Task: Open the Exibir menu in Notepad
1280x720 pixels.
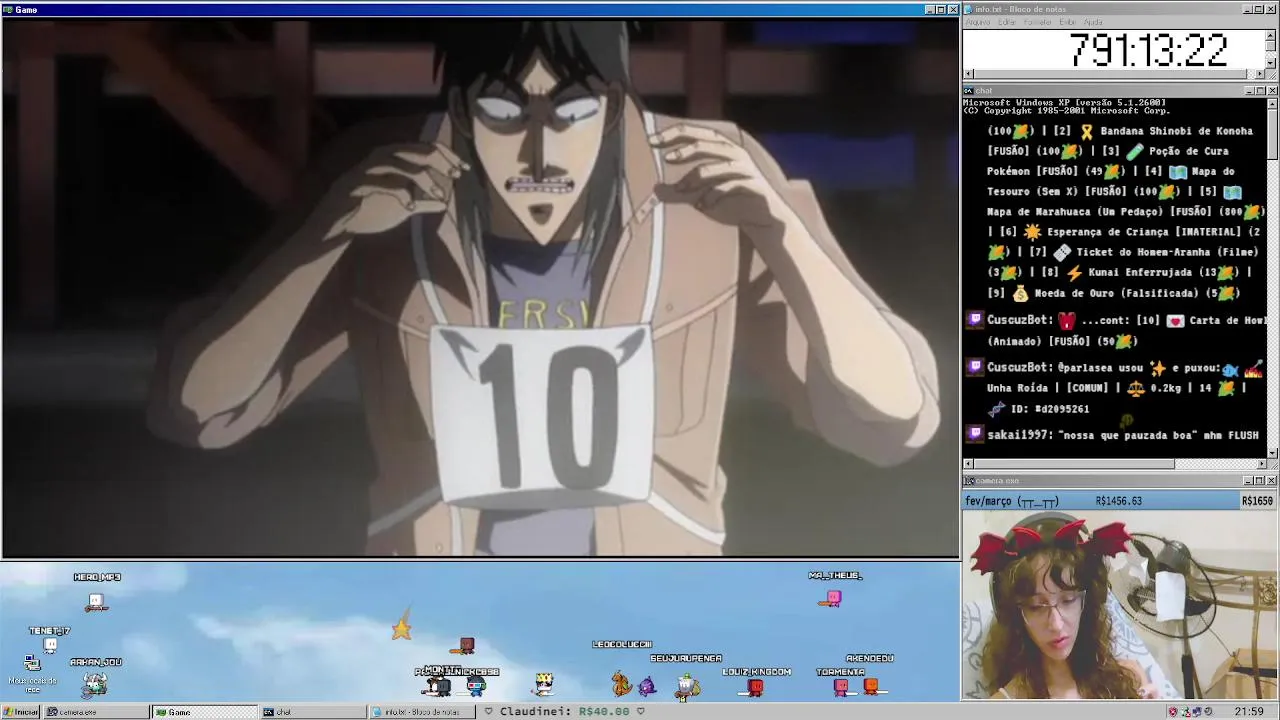Action: click(x=1068, y=22)
